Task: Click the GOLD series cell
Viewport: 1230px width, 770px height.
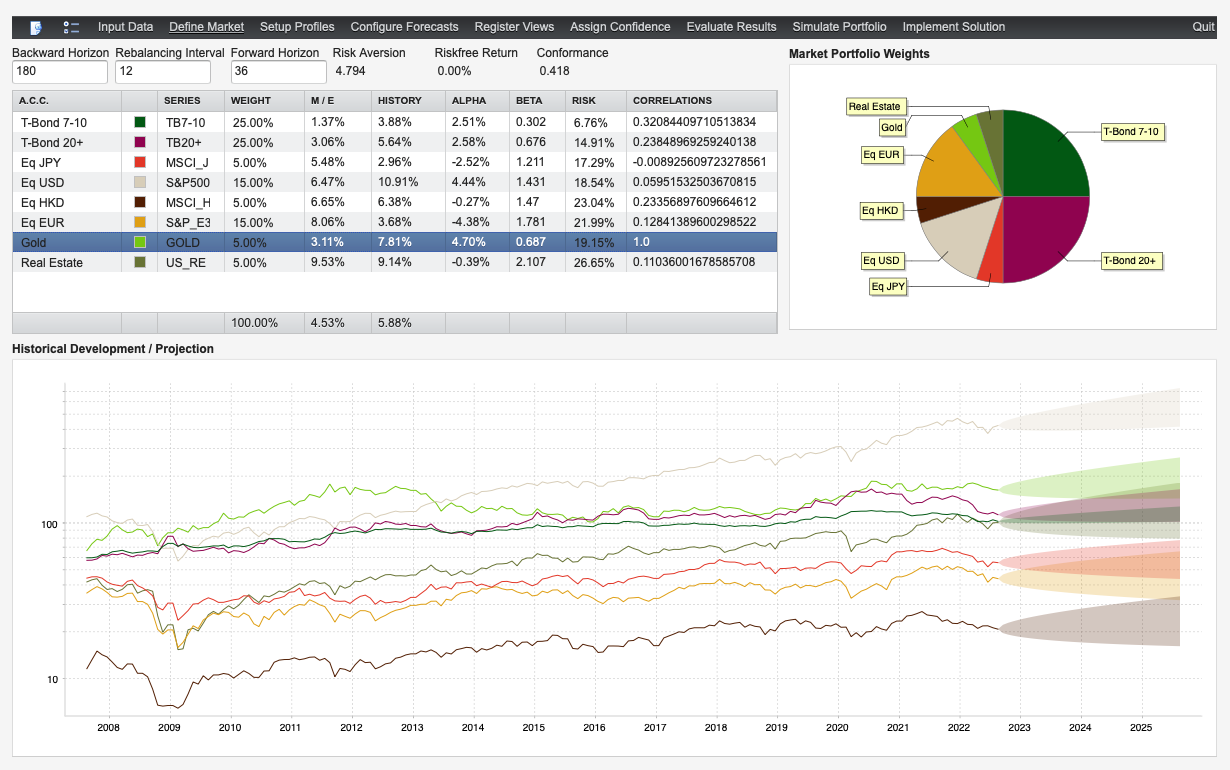Action: point(190,242)
